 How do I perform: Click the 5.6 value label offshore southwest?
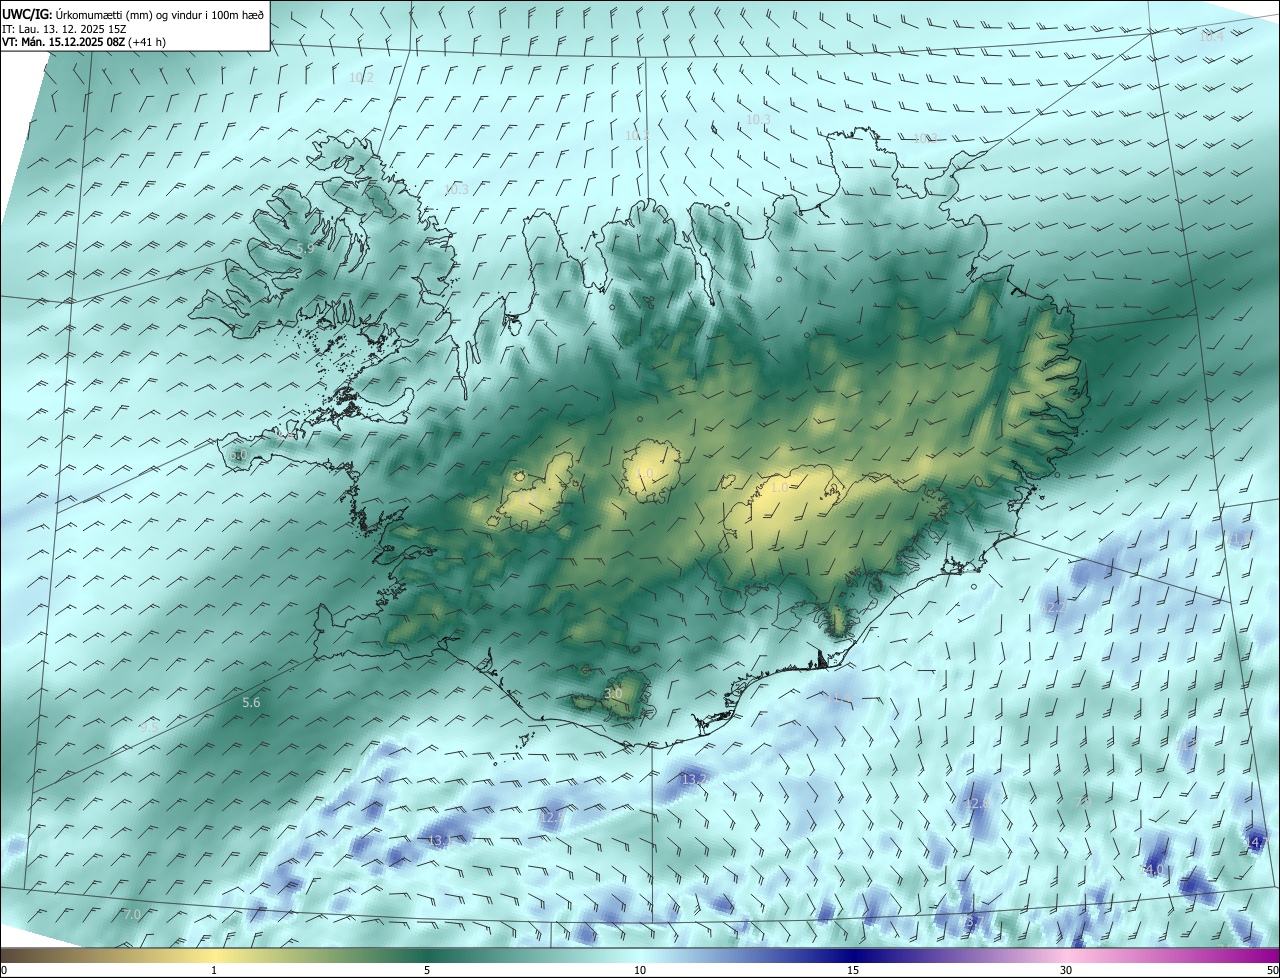(x=251, y=703)
